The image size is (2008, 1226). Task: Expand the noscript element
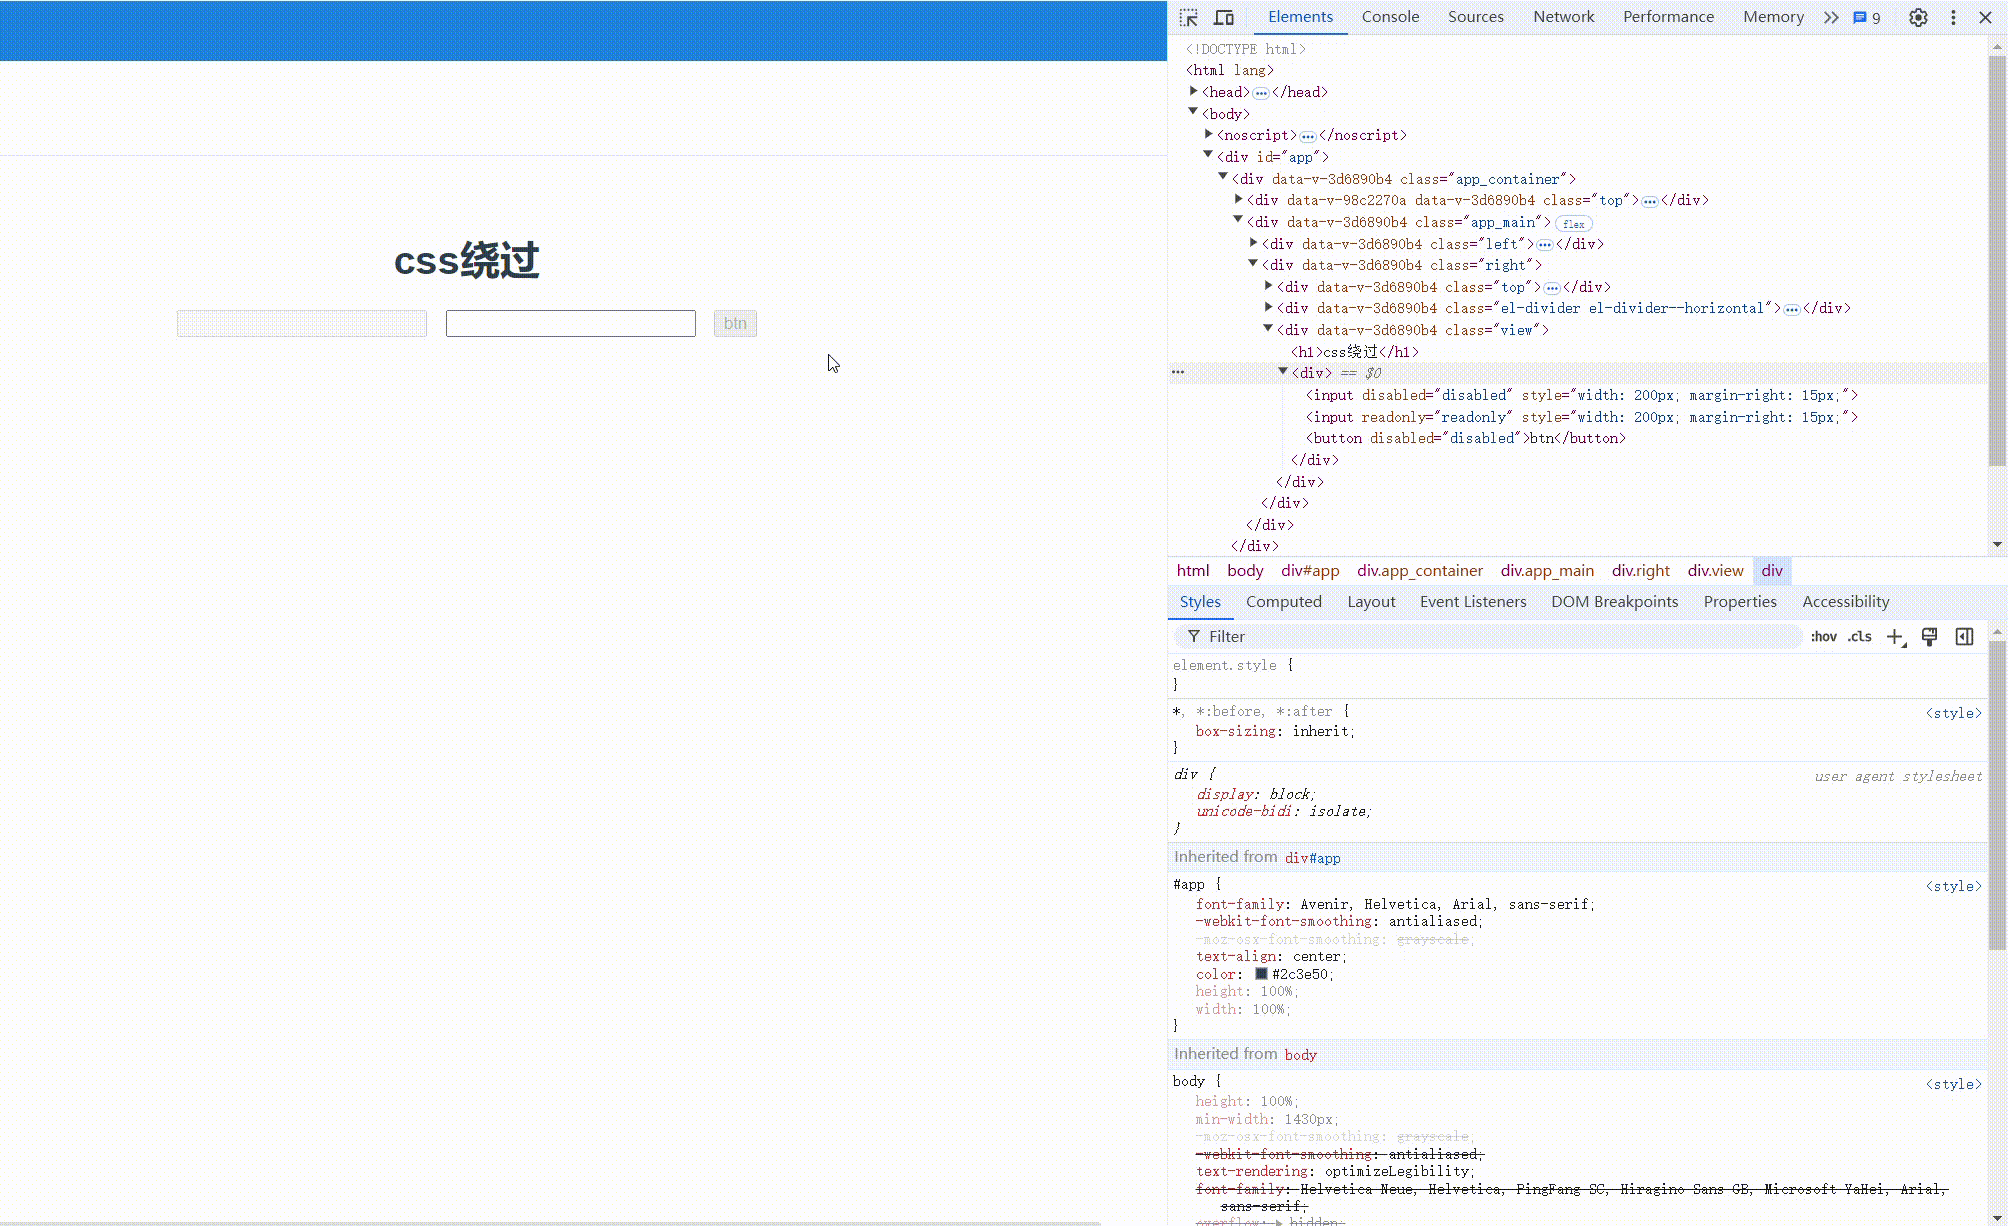(1208, 134)
